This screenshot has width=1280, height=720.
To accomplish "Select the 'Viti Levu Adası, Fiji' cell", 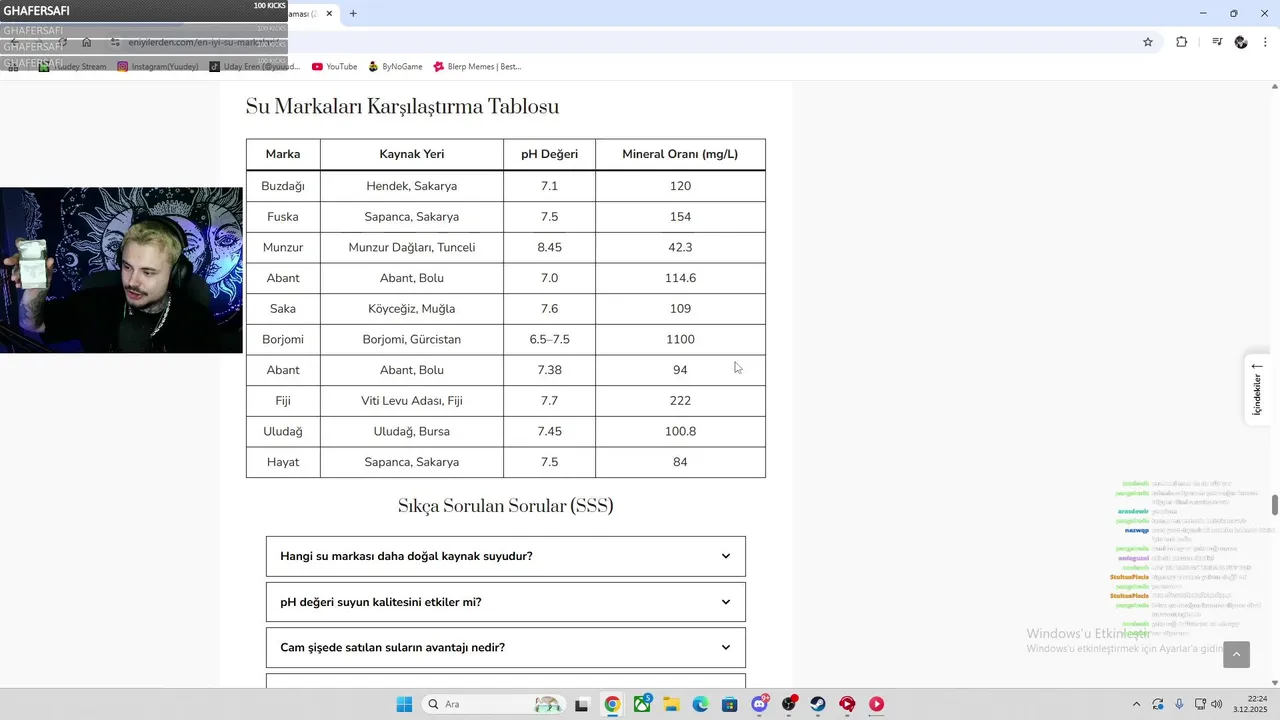I will point(412,401).
